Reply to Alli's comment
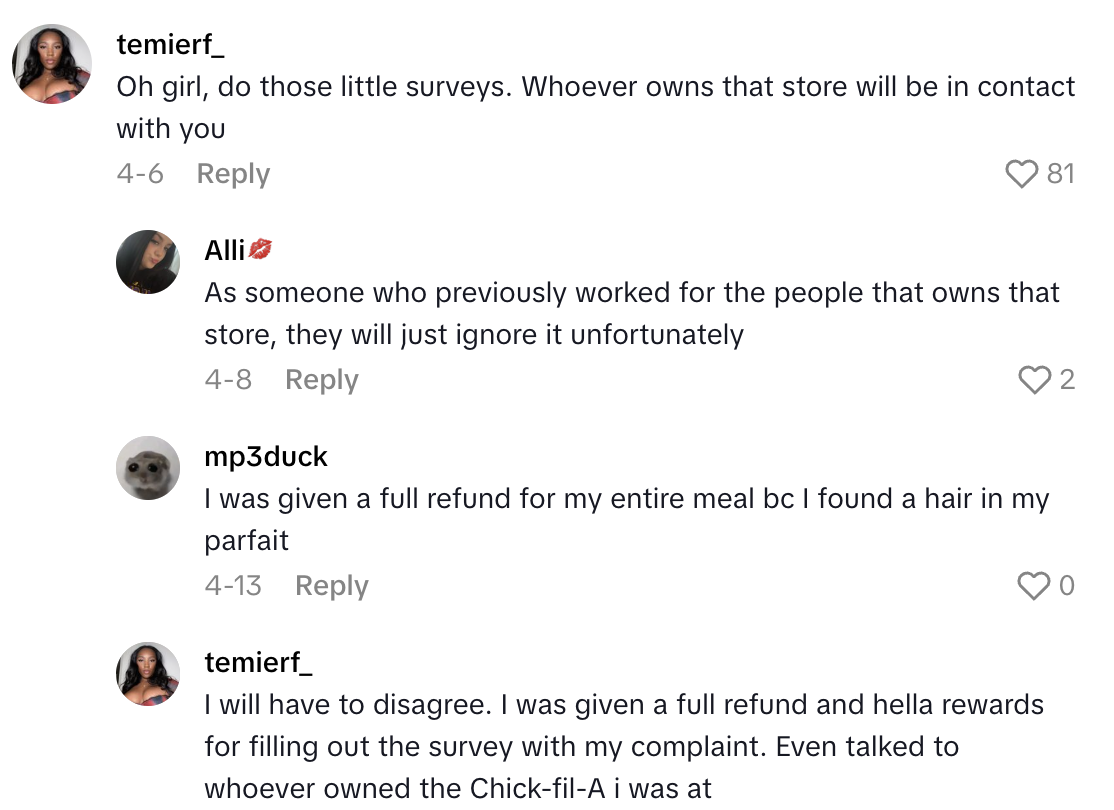The width and height of the screenshot is (1114, 810). [321, 379]
